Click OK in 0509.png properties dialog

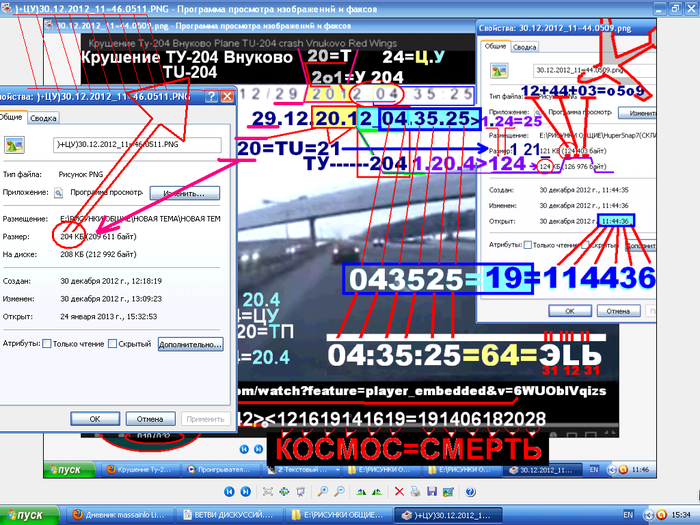570,311
